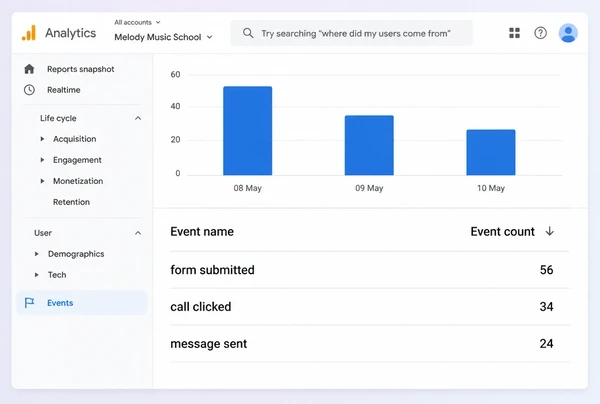
Task: Open the All accounts dropdown
Action: 137,22
